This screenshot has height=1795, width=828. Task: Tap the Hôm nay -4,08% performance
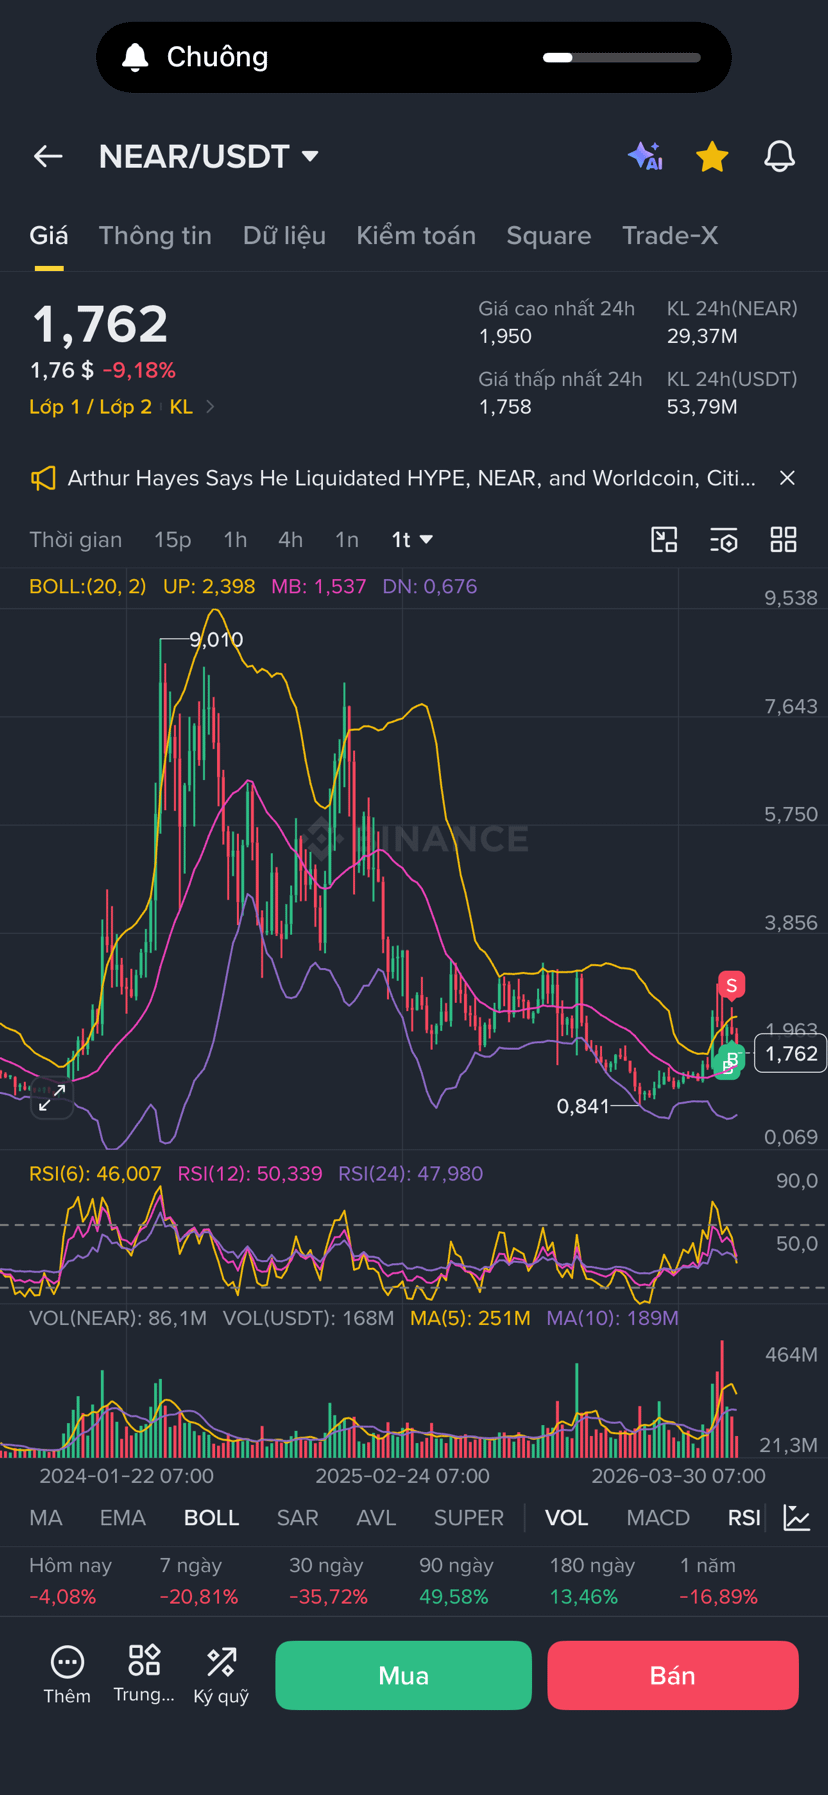[x=70, y=1581]
